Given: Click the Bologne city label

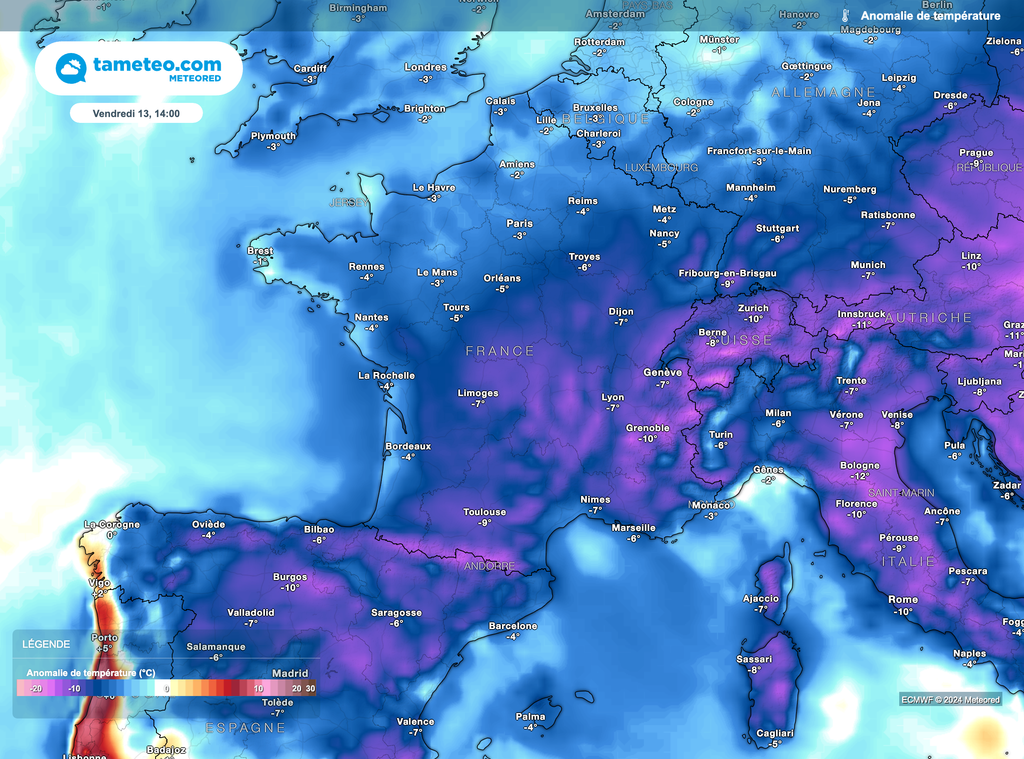Looking at the screenshot, I should (x=859, y=466).
